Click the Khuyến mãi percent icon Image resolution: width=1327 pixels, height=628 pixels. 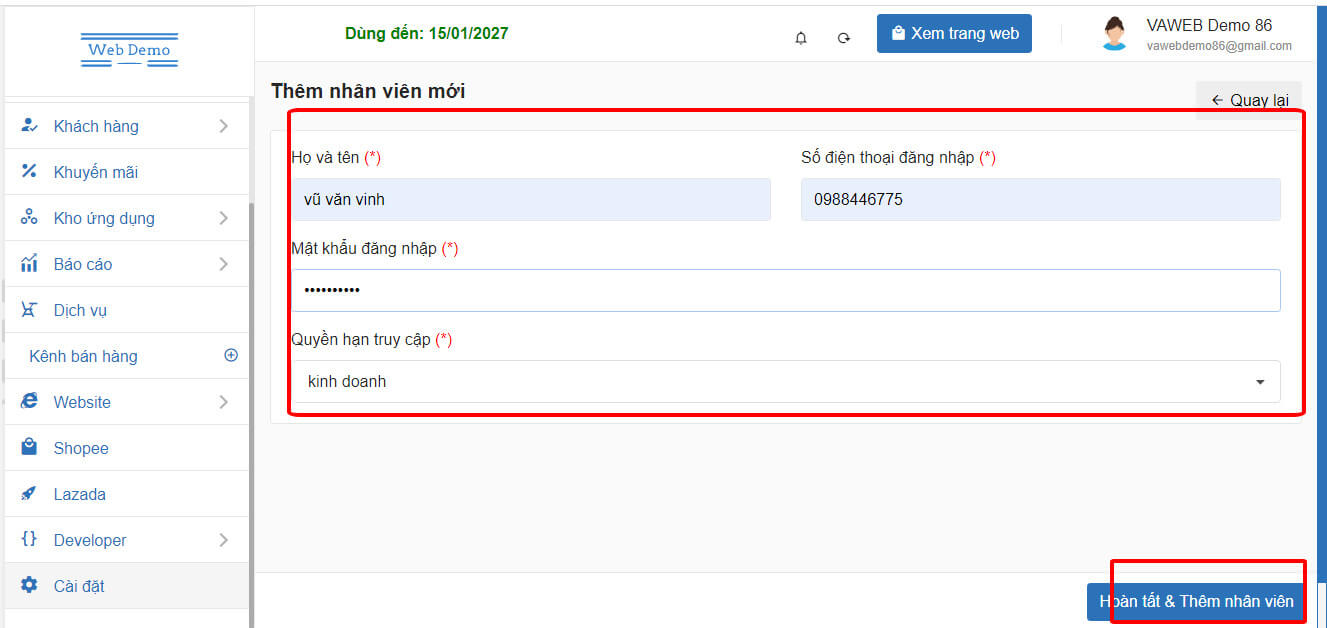(x=30, y=172)
